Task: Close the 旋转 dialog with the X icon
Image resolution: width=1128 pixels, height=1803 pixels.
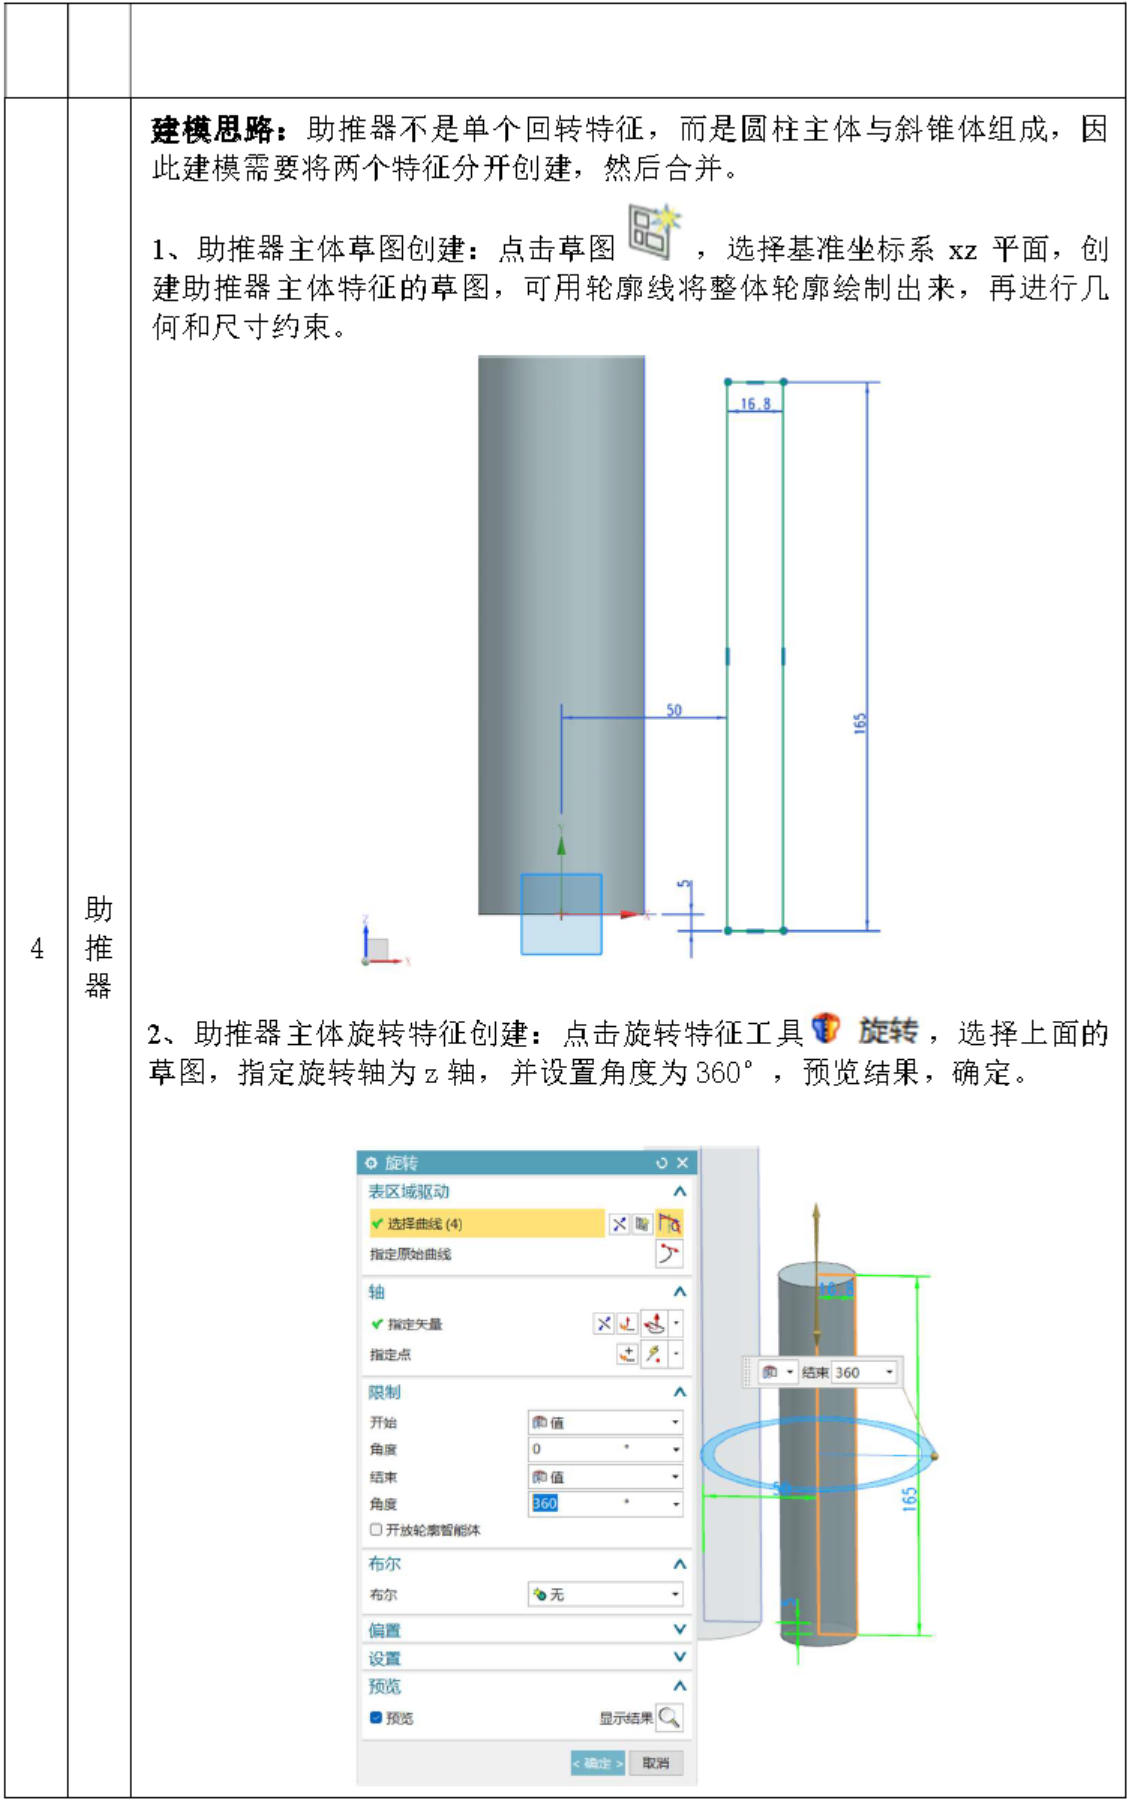Action: [682, 1162]
